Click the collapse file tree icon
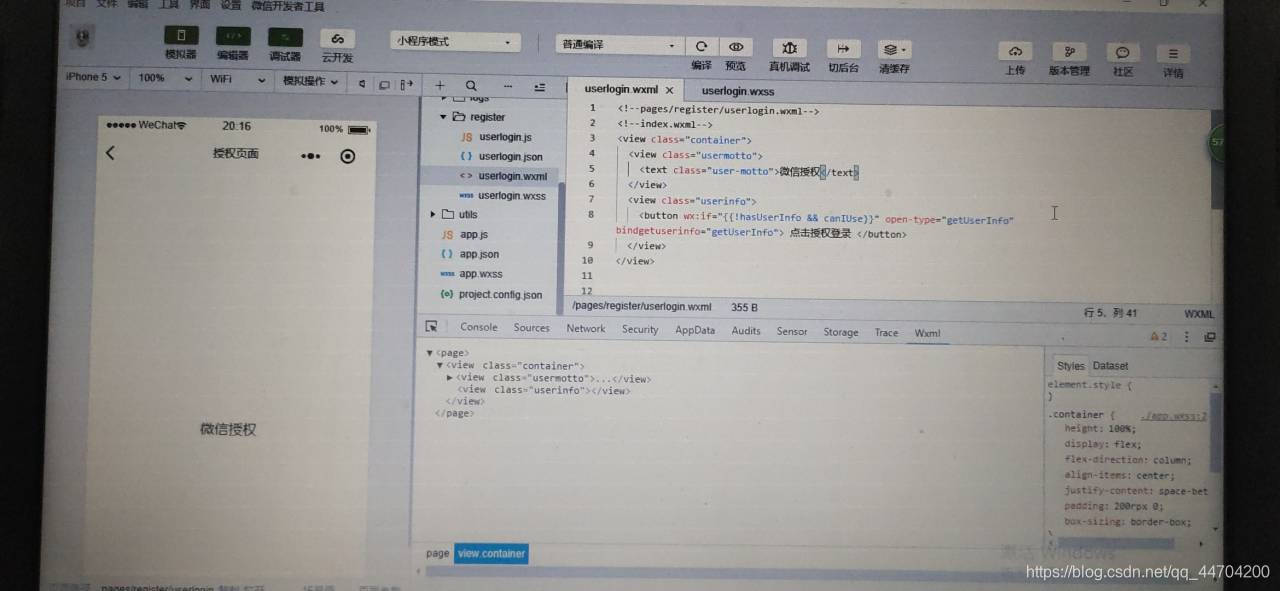 [540, 88]
